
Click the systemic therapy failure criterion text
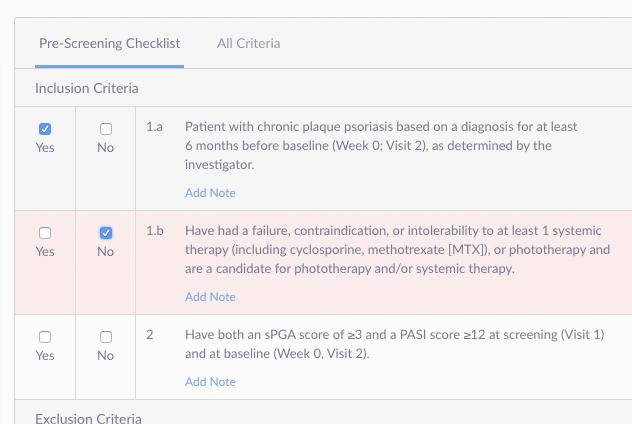click(397, 250)
